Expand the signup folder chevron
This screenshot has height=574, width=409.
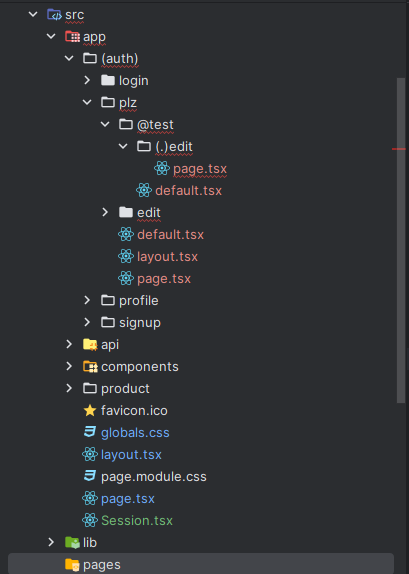point(87,323)
